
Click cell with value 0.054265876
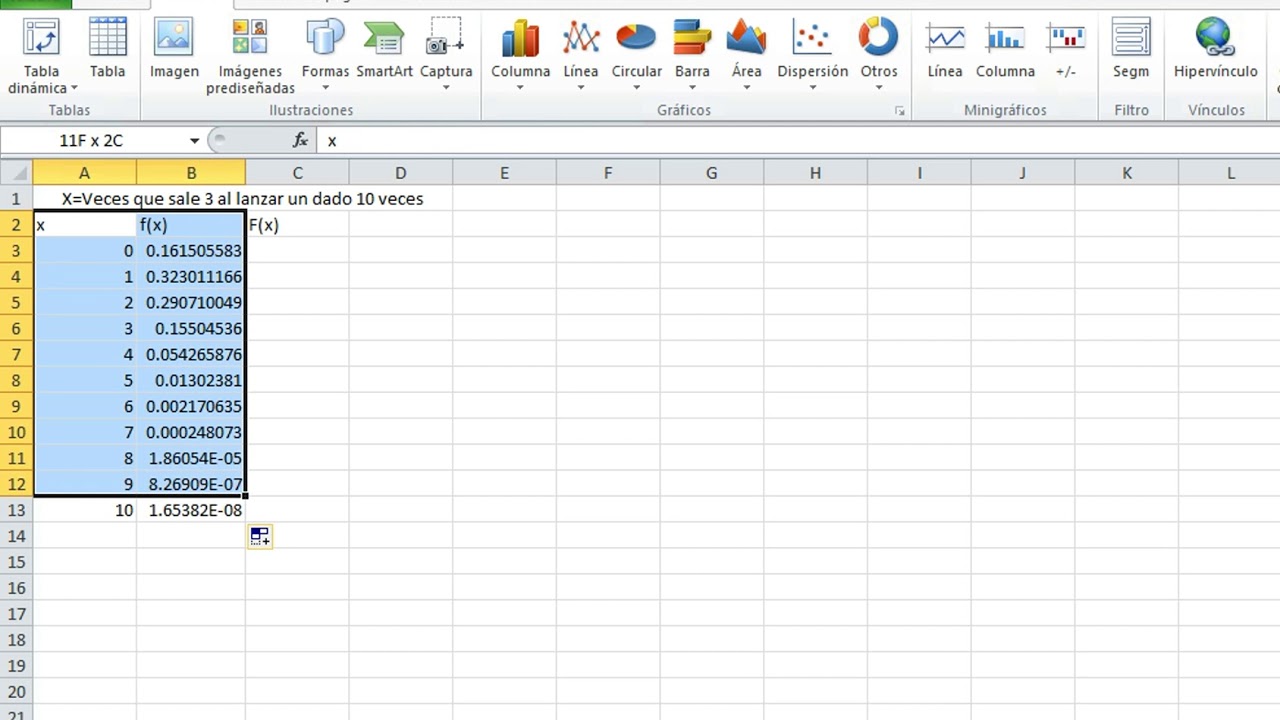[x=191, y=355]
